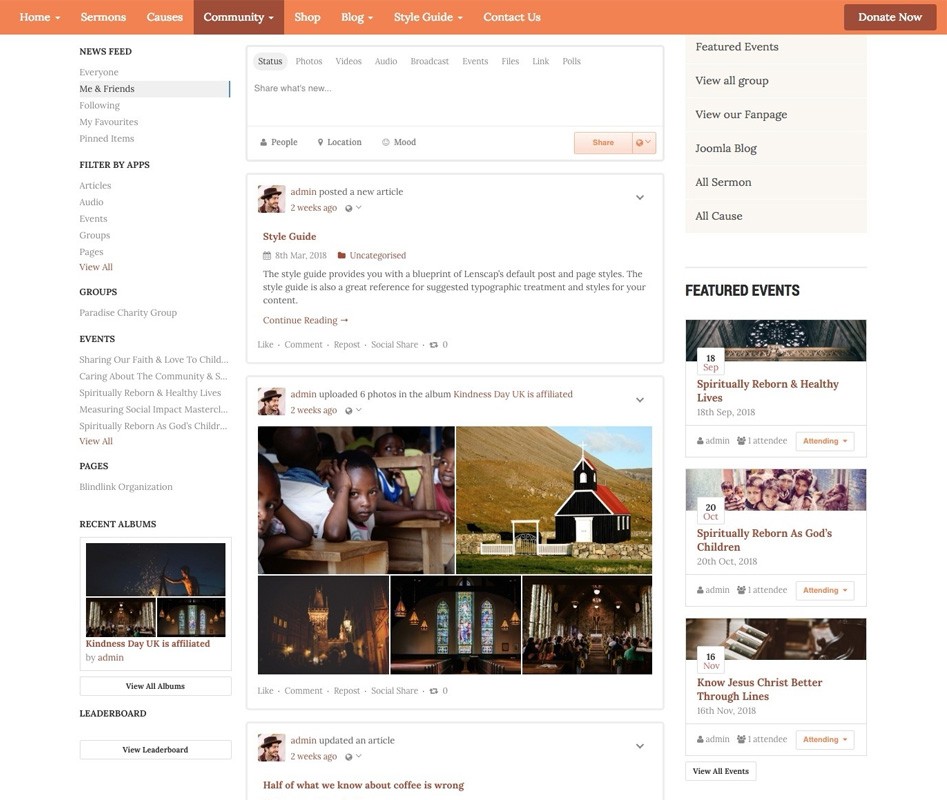Click globe privacy icon on photo album post
The image size is (947, 800).
tap(349, 411)
